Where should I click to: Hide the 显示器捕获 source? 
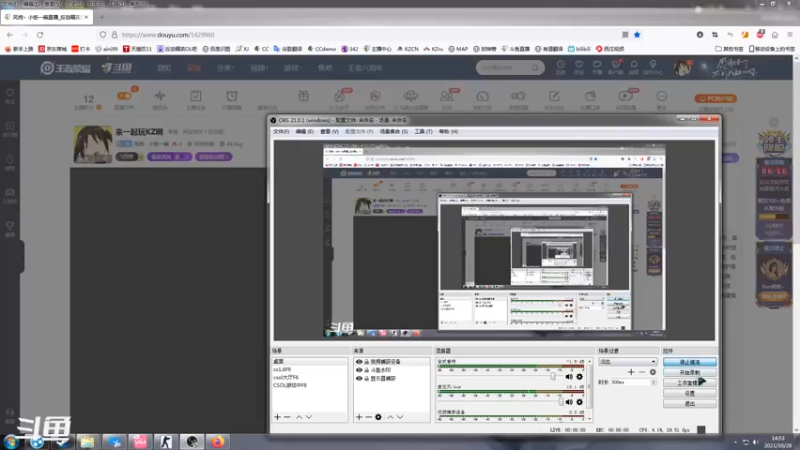[359, 379]
